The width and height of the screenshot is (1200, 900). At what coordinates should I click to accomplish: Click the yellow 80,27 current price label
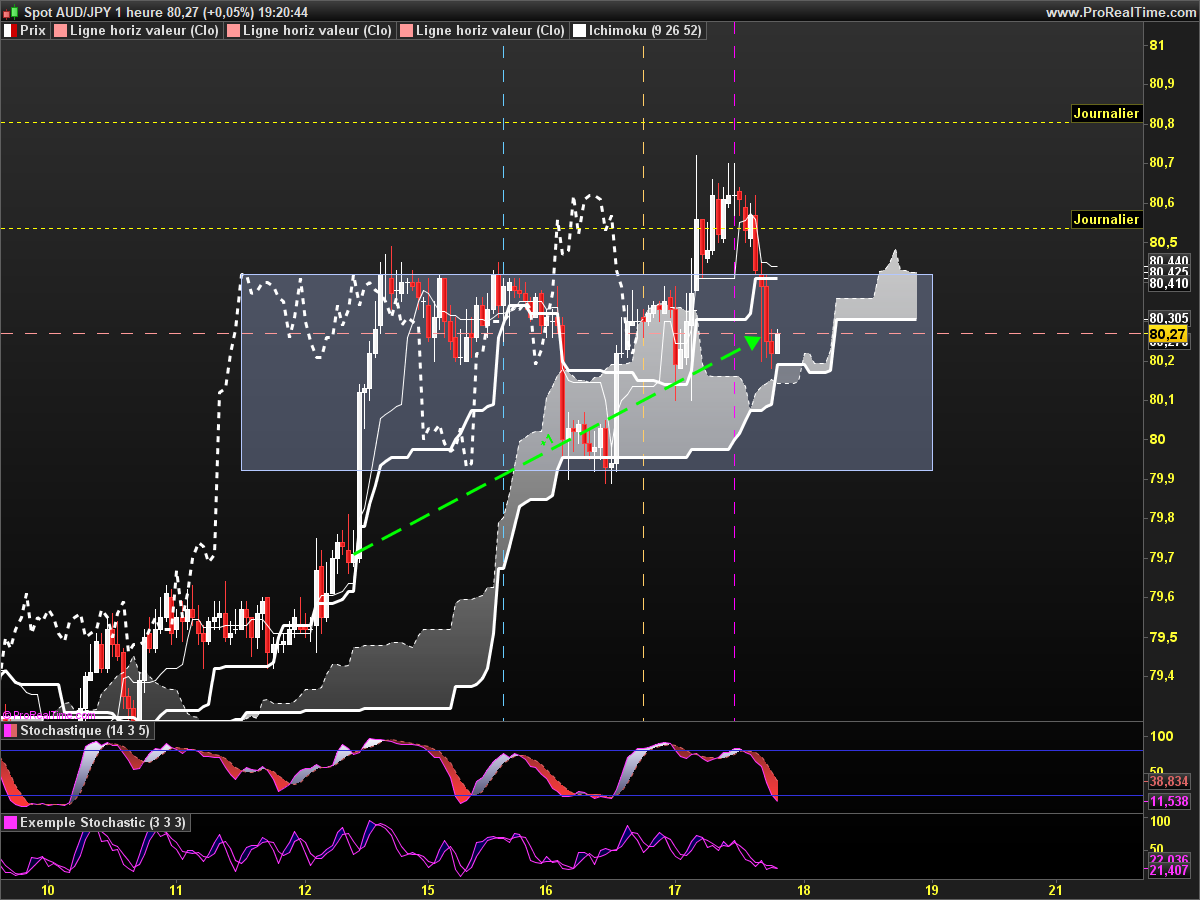1168,334
